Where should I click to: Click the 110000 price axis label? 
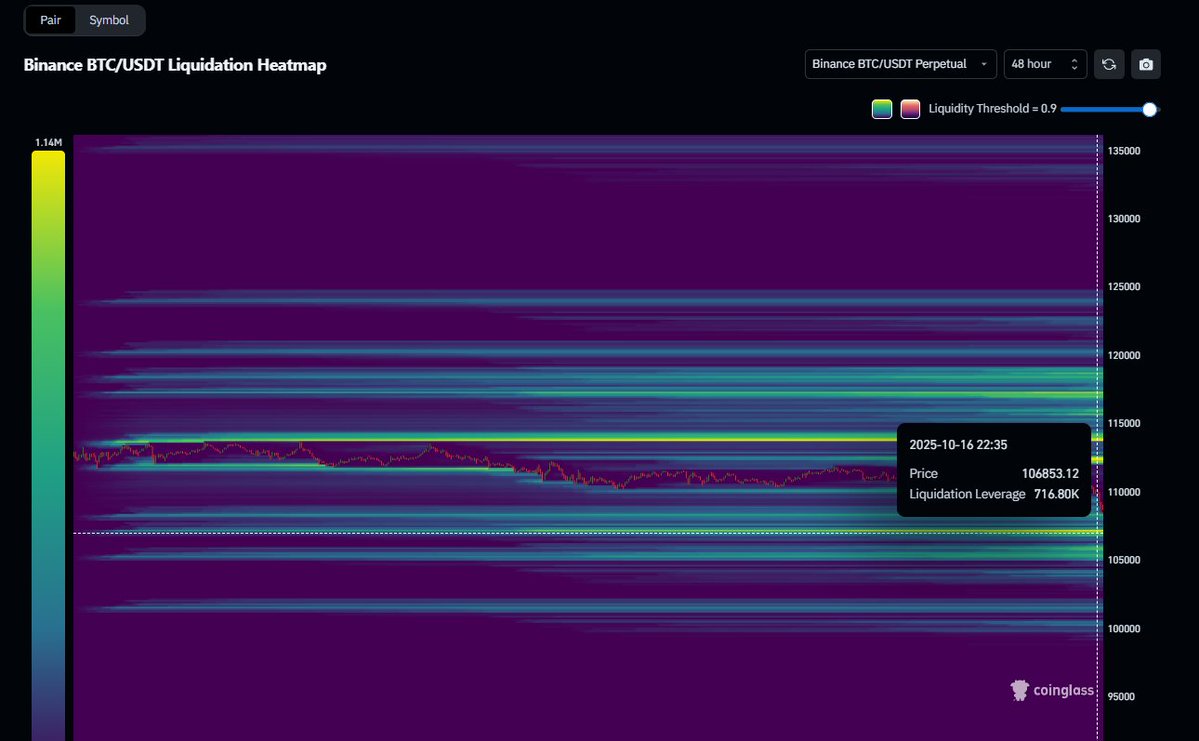pyautogui.click(x=1123, y=492)
